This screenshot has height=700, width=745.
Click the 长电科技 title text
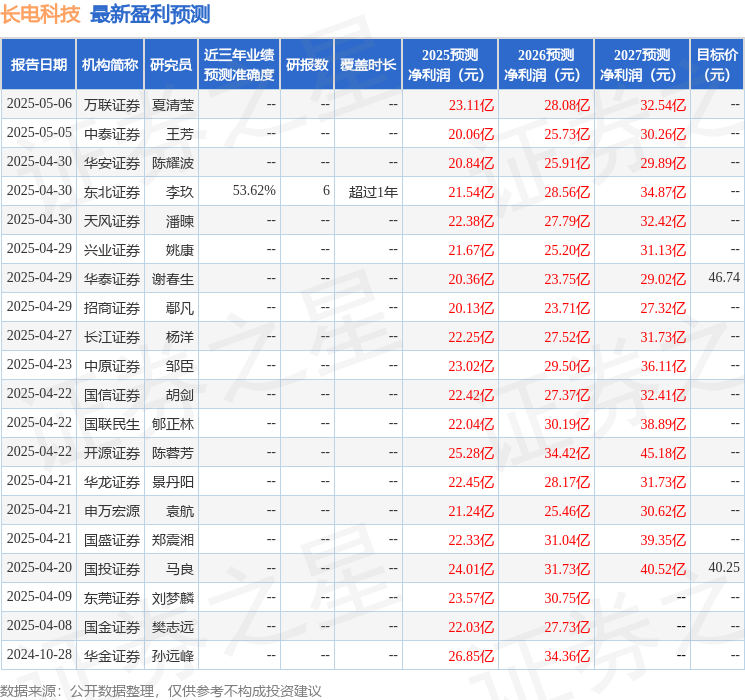coord(40,14)
